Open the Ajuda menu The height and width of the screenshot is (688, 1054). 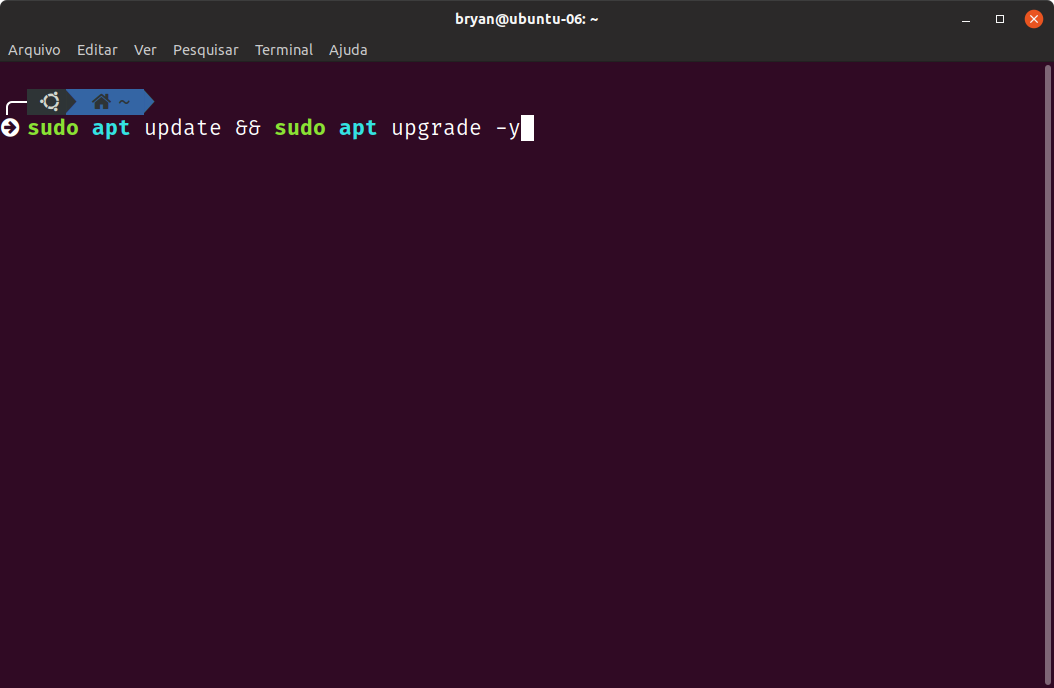point(348,50)
